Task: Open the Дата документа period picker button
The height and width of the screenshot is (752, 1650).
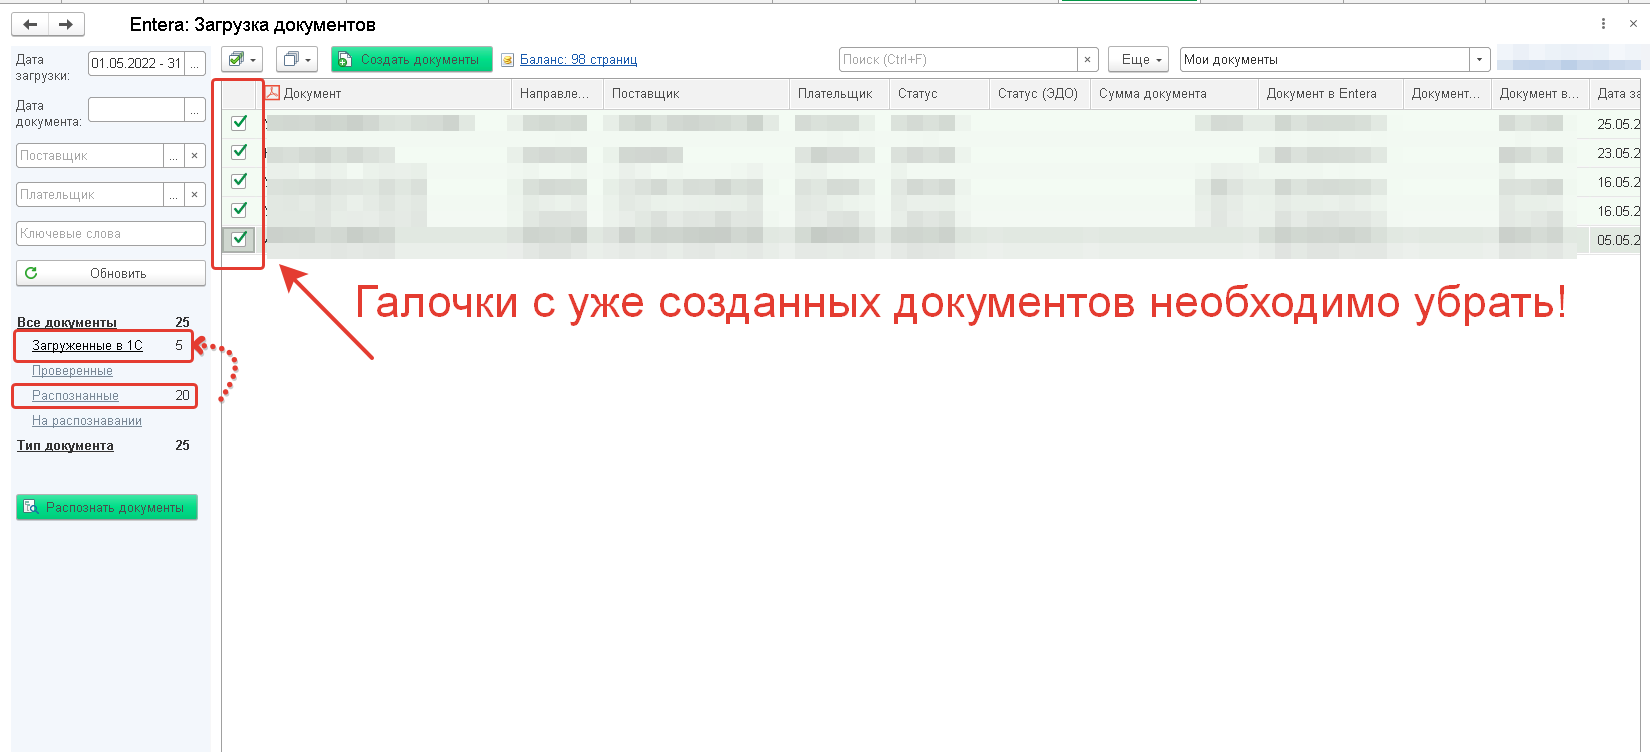Action: [x=195, y=109]
